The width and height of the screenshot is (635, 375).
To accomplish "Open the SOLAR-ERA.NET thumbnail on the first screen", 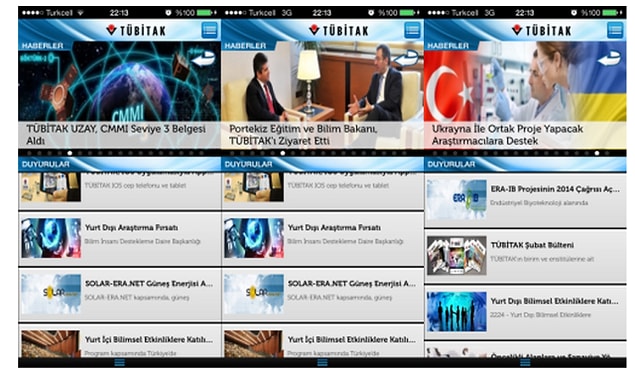I will (x=51, y=294).
